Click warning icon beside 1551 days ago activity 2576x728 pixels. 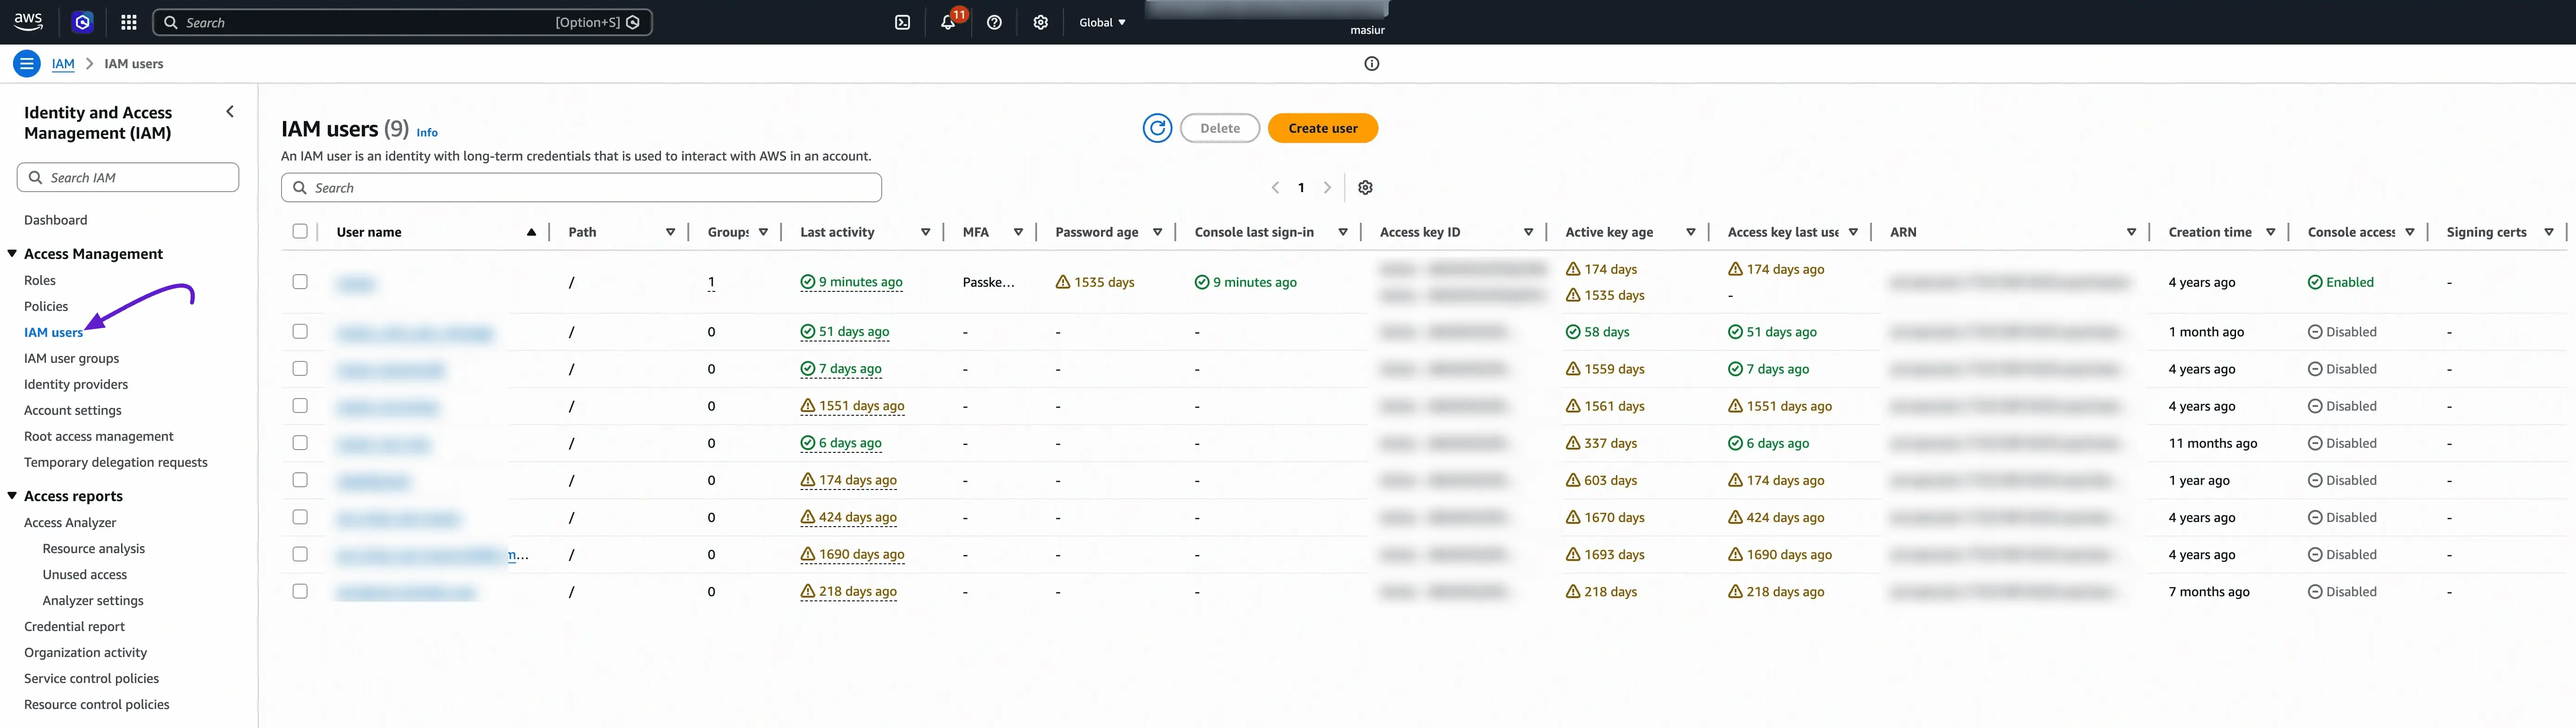[x=808, y=406]
